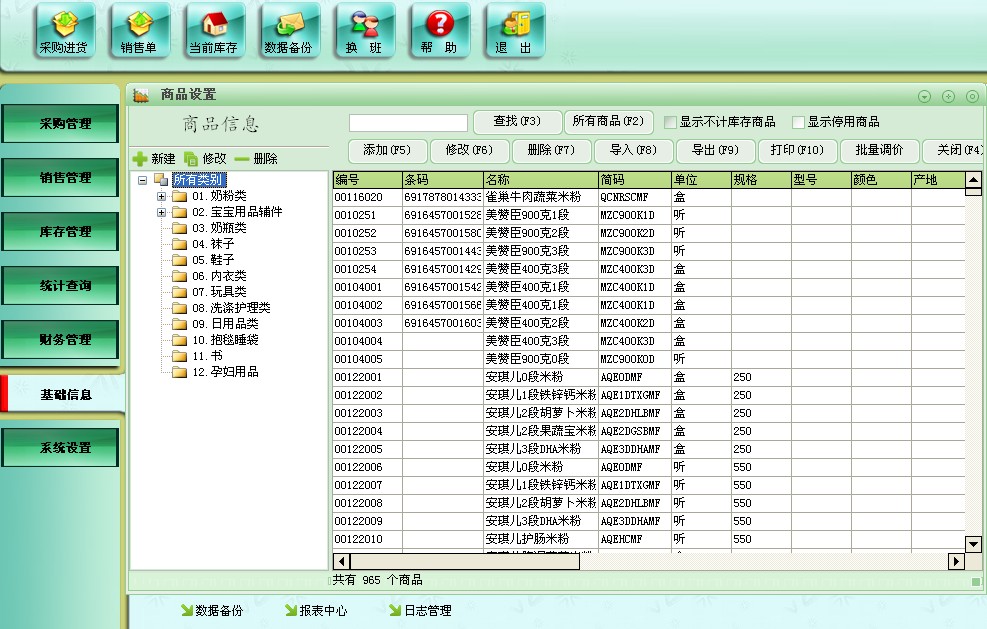The width and height of the screenshot is (987, 629).
Task: Click the 数据备份 toolbar icon
Action: 289,31
